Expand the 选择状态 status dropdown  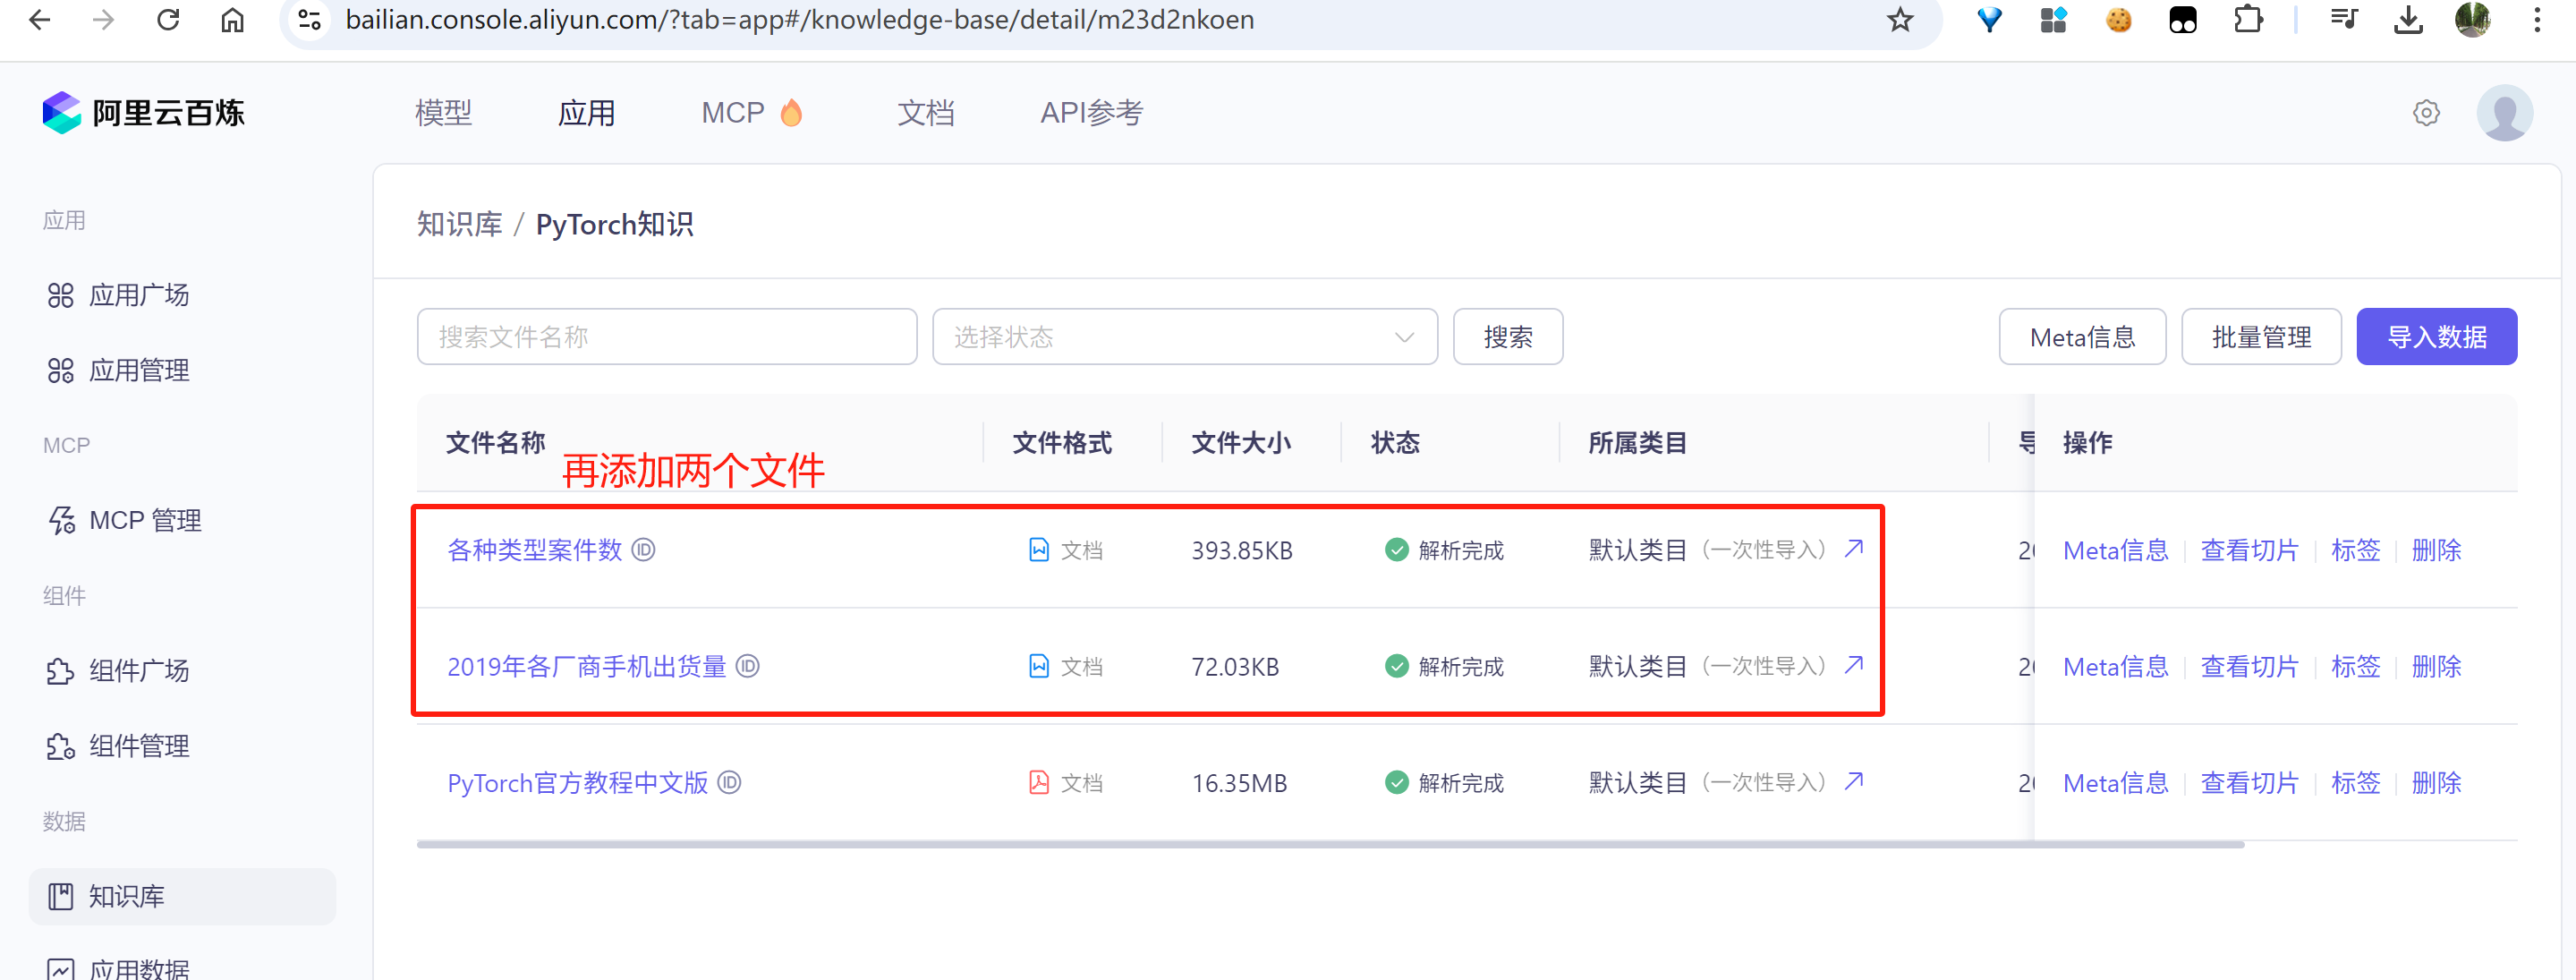pyautogui.click(x=1184, y=337)
